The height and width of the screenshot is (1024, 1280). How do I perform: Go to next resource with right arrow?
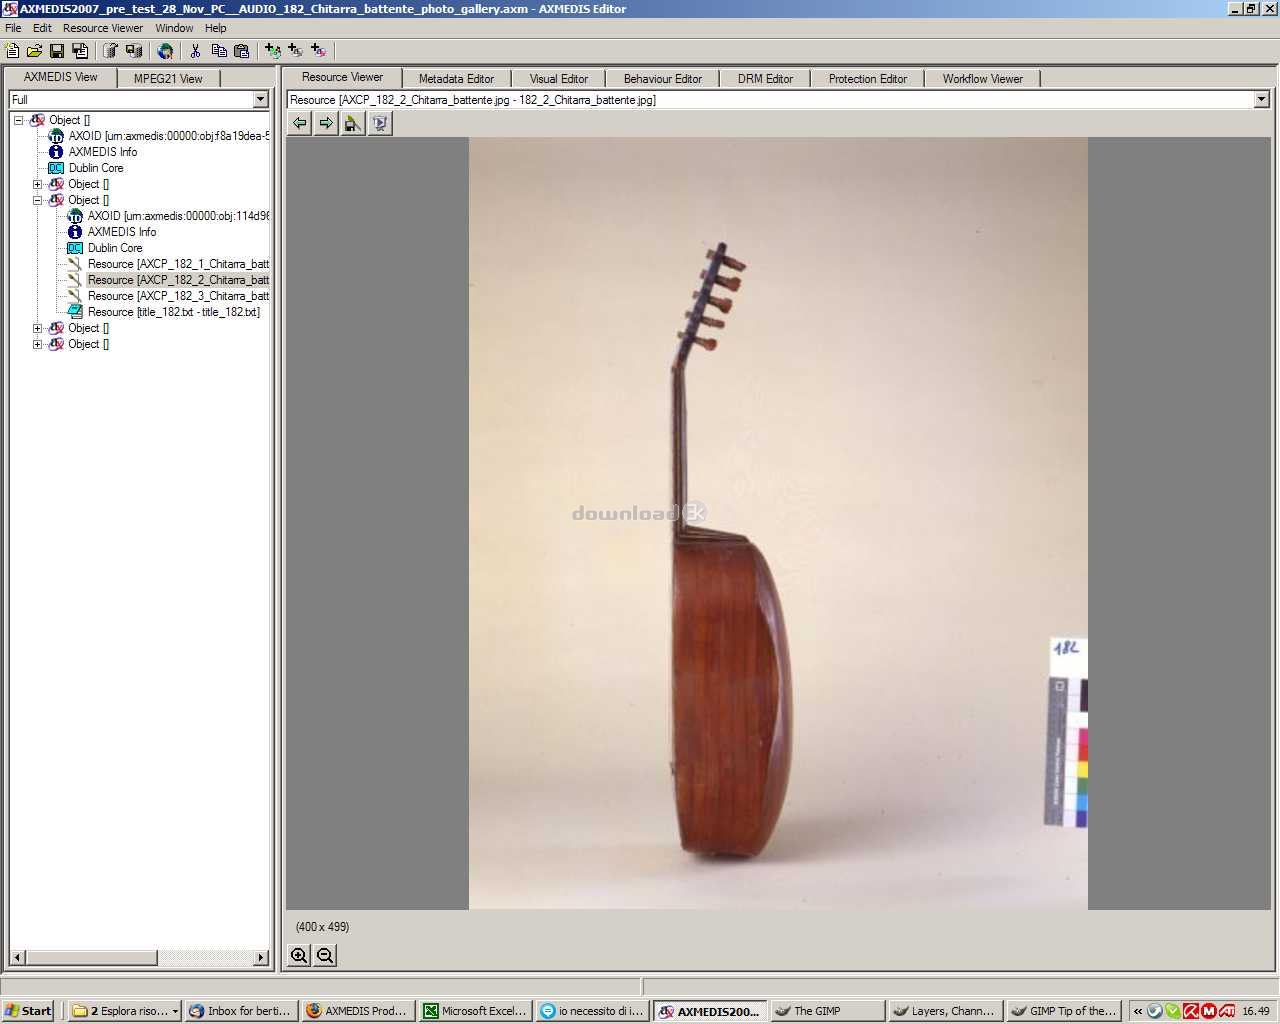pyautogui.click(x=326, y=123)
